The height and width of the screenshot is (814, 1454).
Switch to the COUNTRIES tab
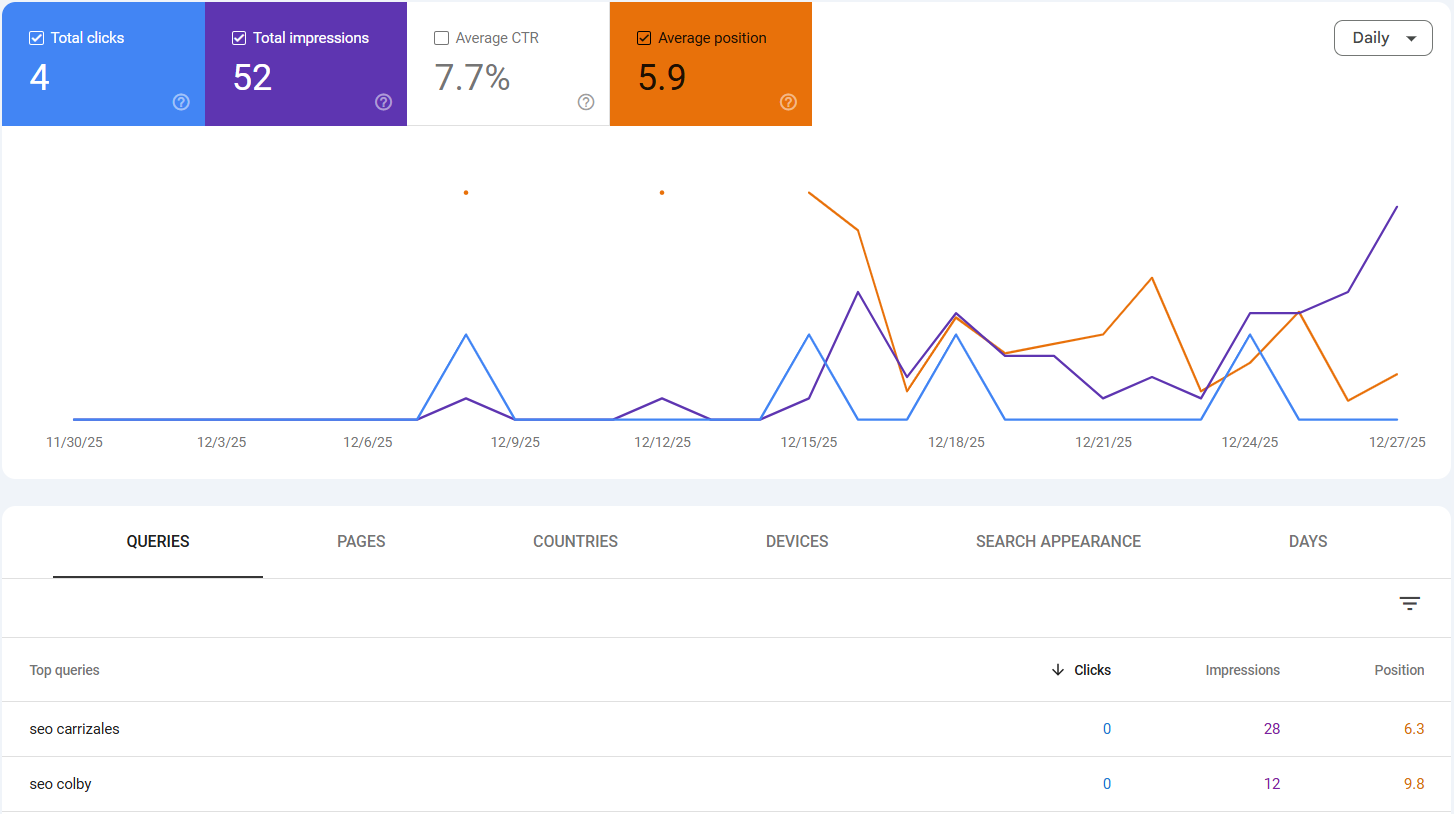tap(575, 541)
